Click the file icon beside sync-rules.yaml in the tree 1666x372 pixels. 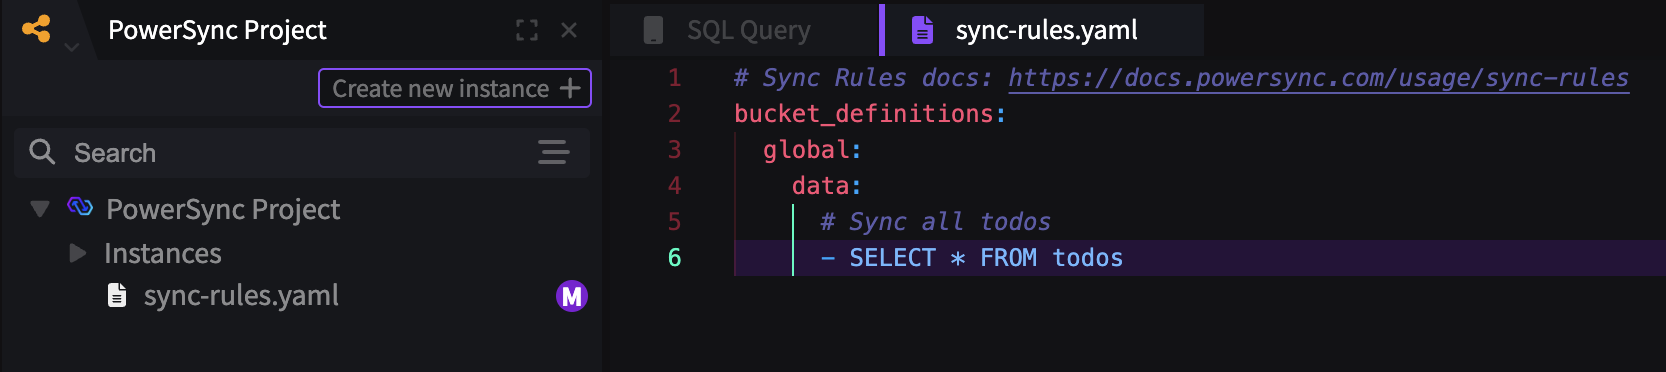[x=117, y=295]
